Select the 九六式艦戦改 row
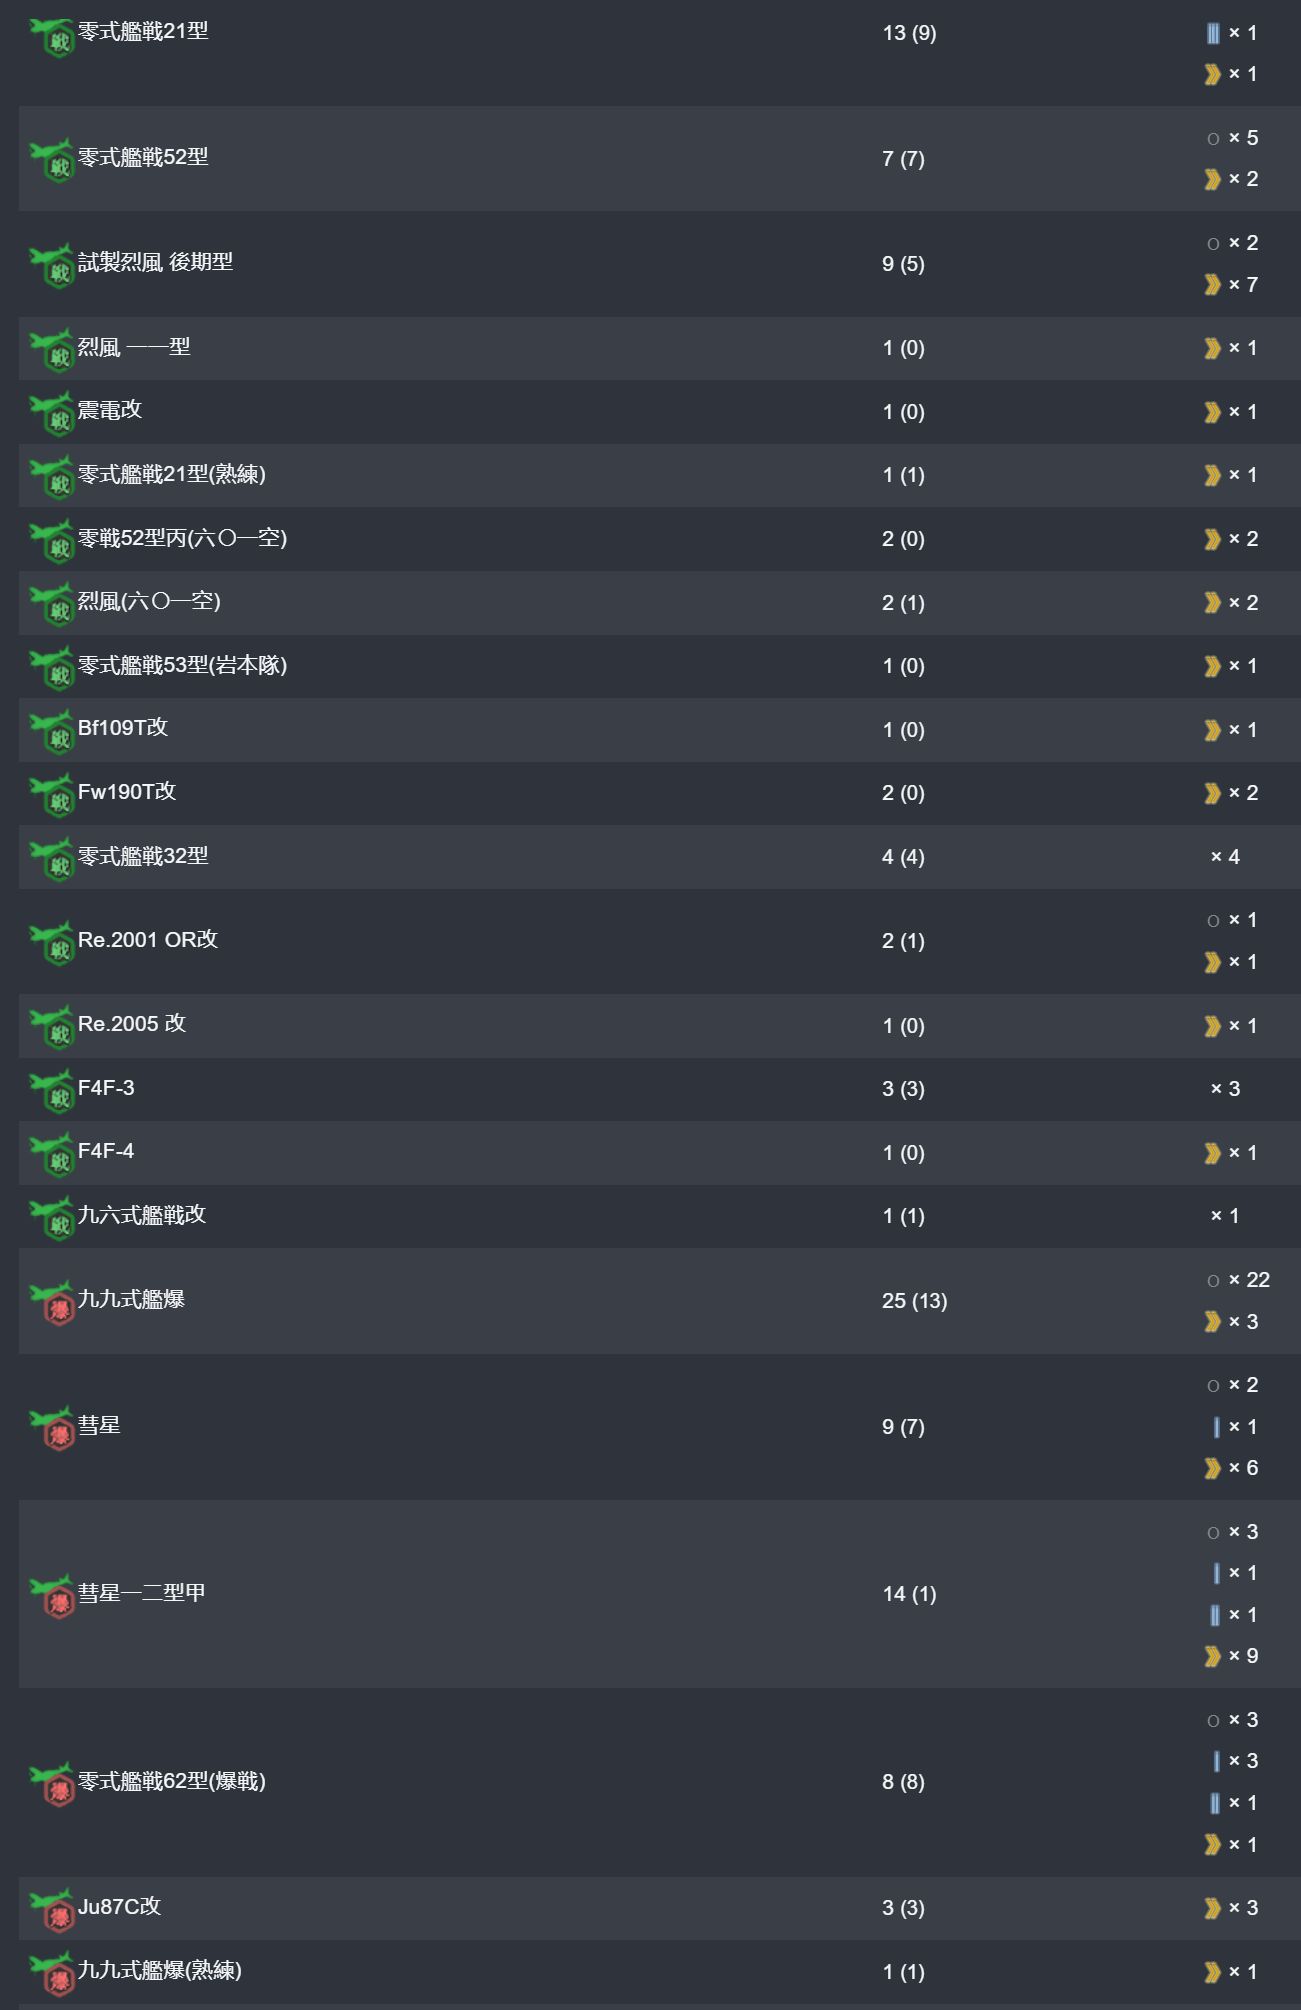The height and width of the screenshot is (2010, 1301). pos(660,1216)
